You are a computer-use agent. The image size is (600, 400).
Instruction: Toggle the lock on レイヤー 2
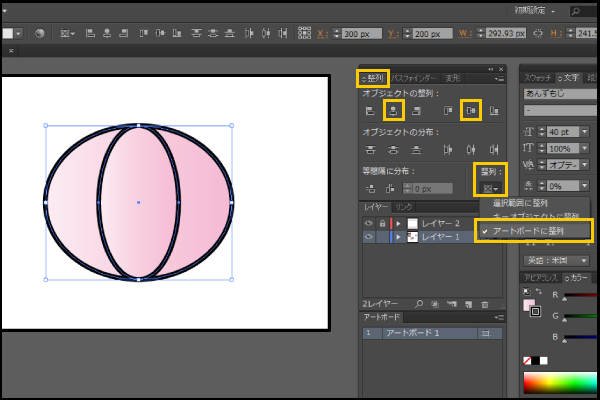pos(380,222)
